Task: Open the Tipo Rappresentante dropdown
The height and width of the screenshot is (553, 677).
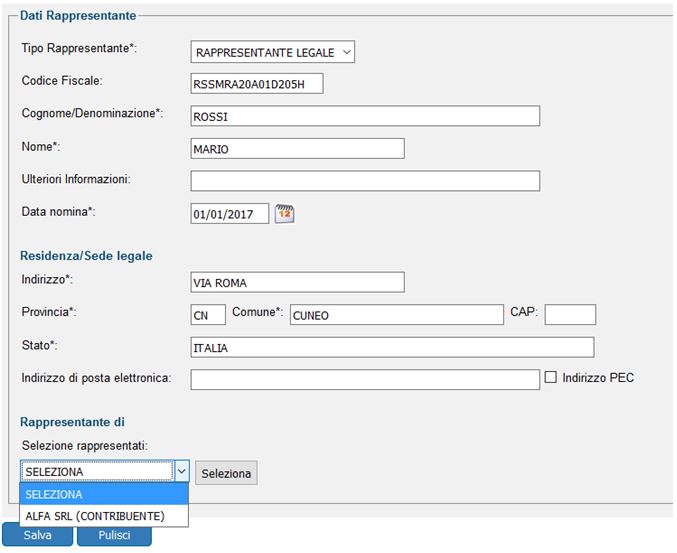Action: pyautogui.click(x=272, y=52)
